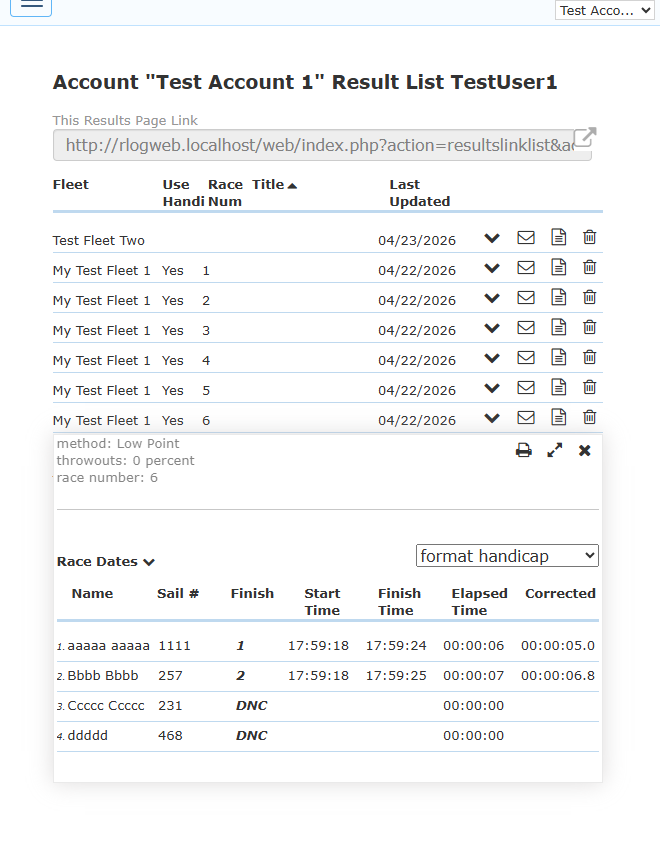Sort by Last Updated column header
Image resolution: width=660 pixels, height=843 pixels.
click(x=419, y=193)
